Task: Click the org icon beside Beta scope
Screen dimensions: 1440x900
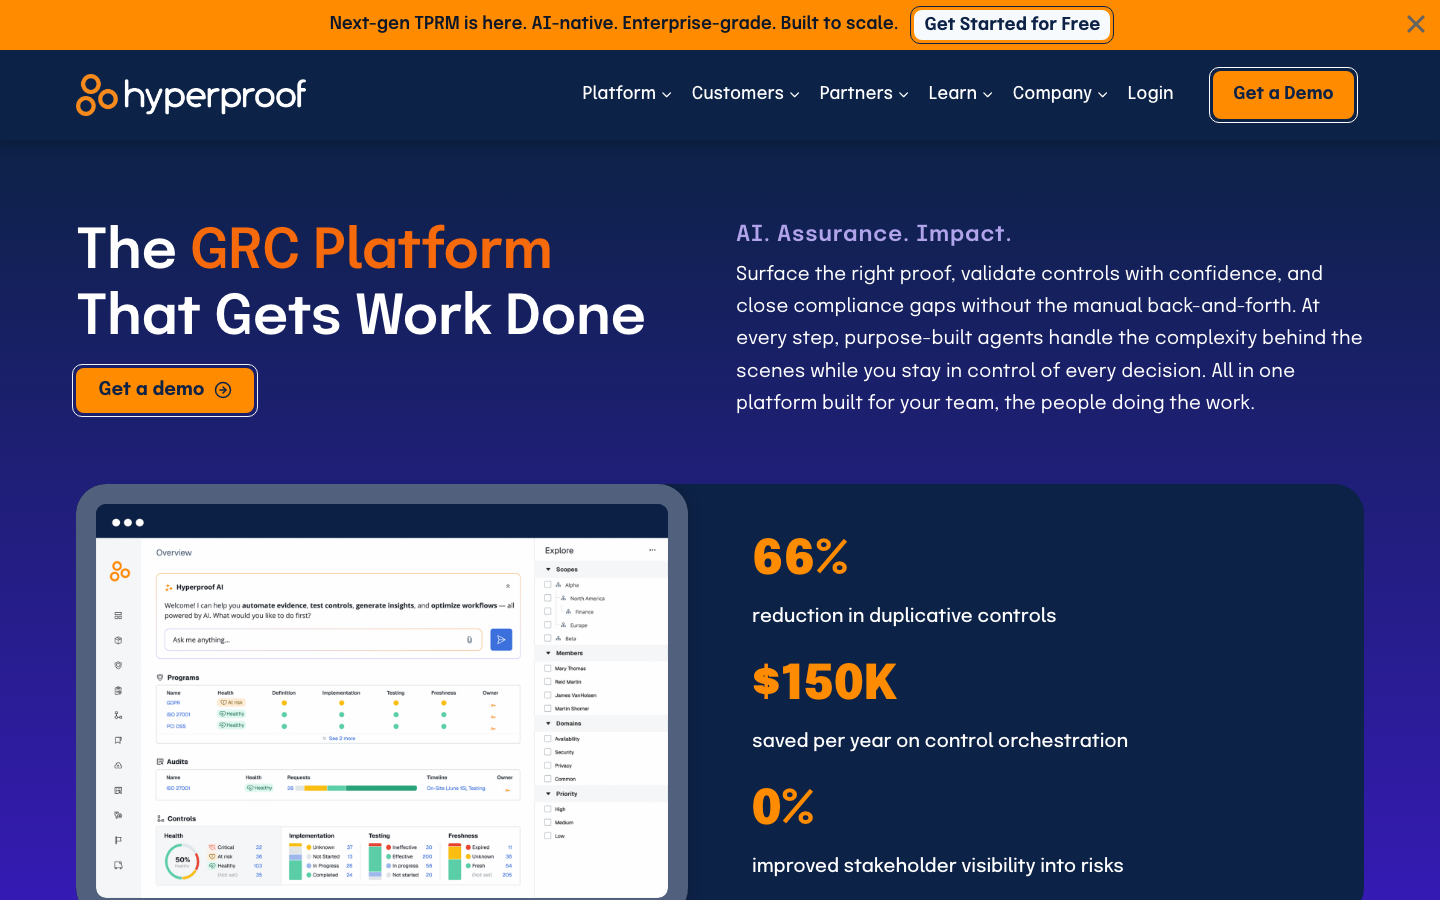Action: pyautogui.click(x=558, y=638)
